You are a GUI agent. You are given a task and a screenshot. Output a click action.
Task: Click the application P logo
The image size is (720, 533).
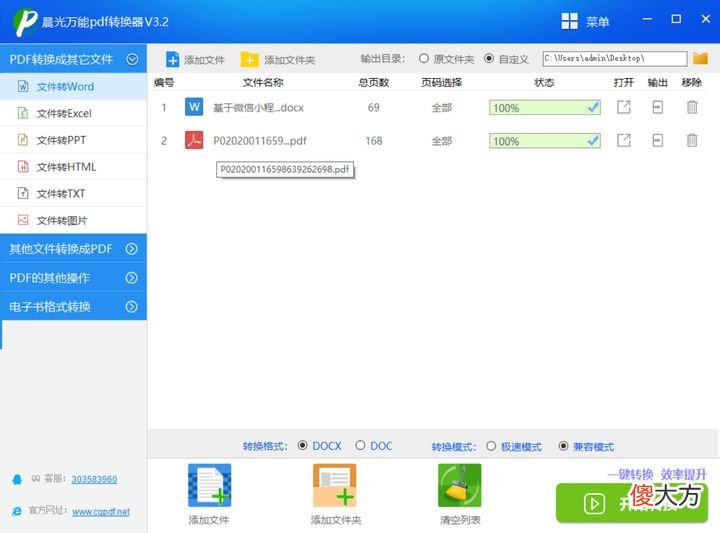[x=25, y=22]
